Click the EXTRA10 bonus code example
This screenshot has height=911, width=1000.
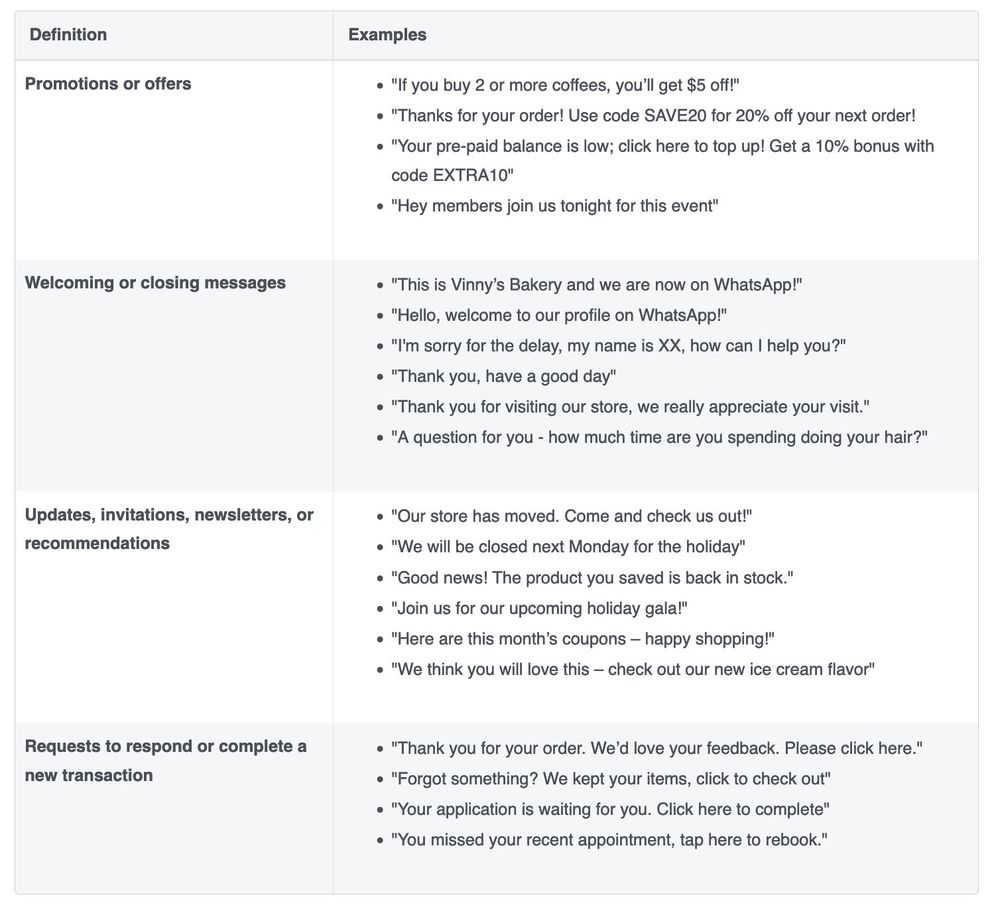click(663, 160)
